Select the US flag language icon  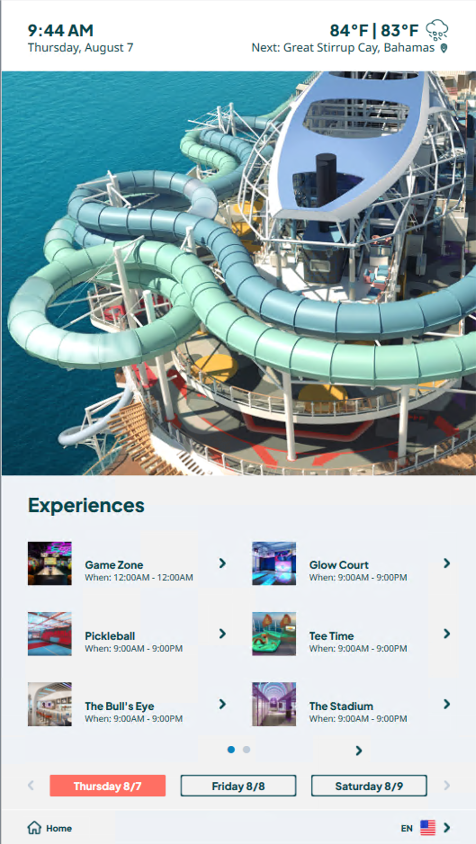[x=428, y=828]
